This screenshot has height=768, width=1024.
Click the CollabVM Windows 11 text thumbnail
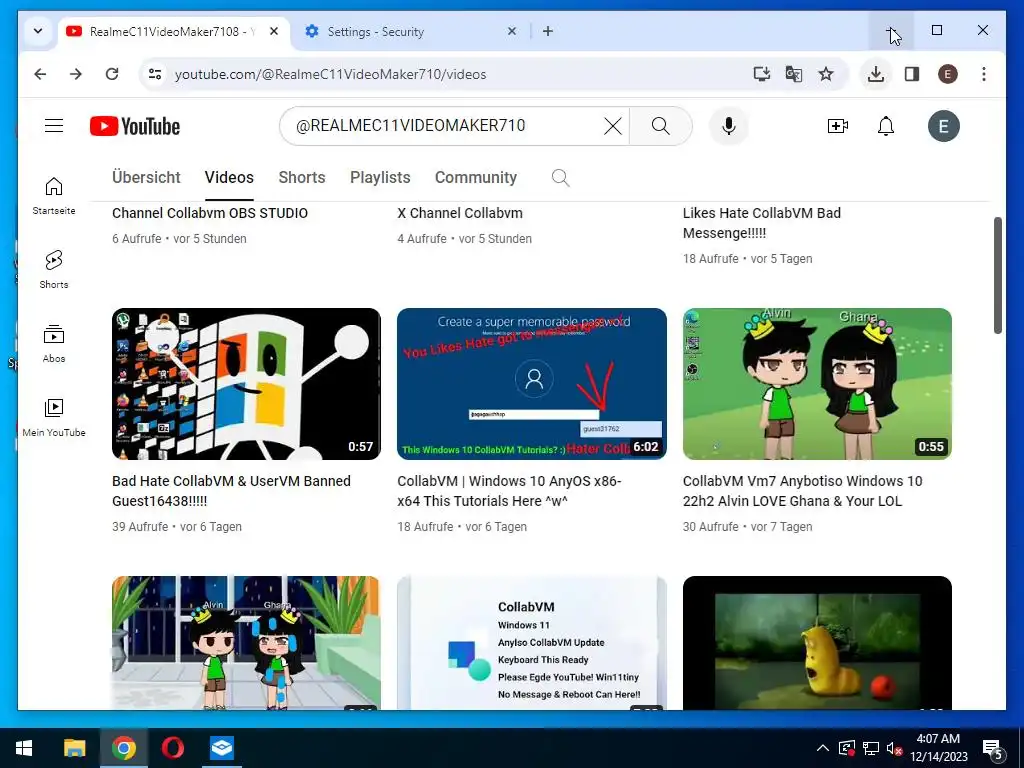click(x=532, y=643)
